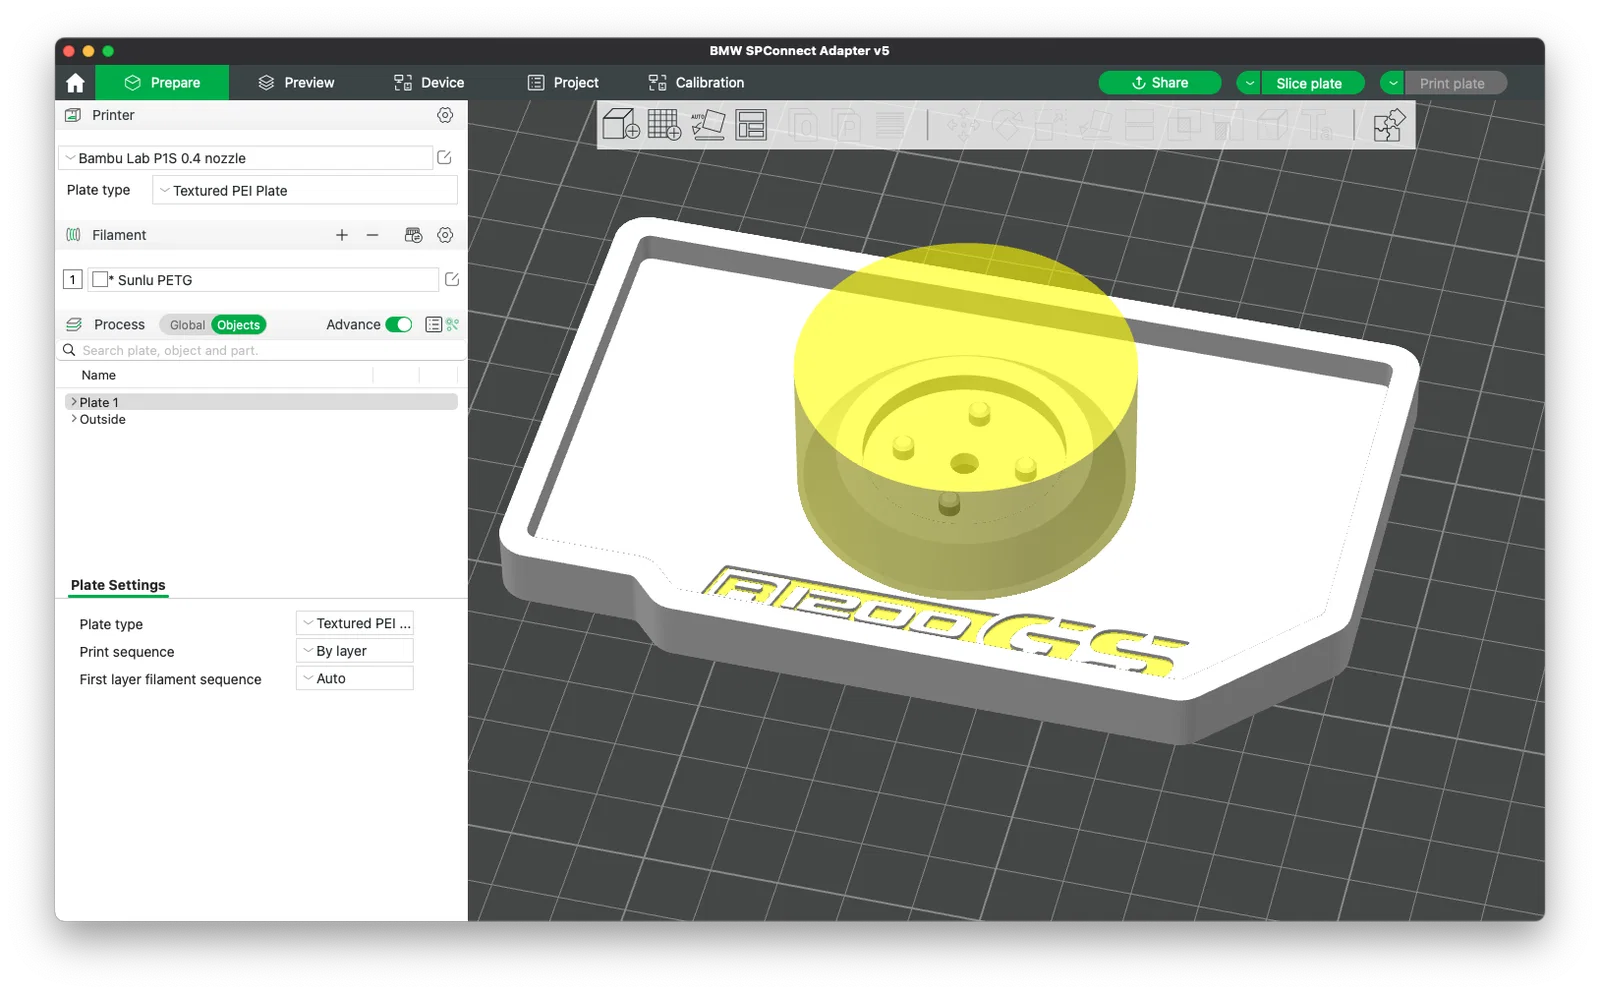1600x994 pixels.
Task: Switch to the Project tab
Action: click(563, 83)
